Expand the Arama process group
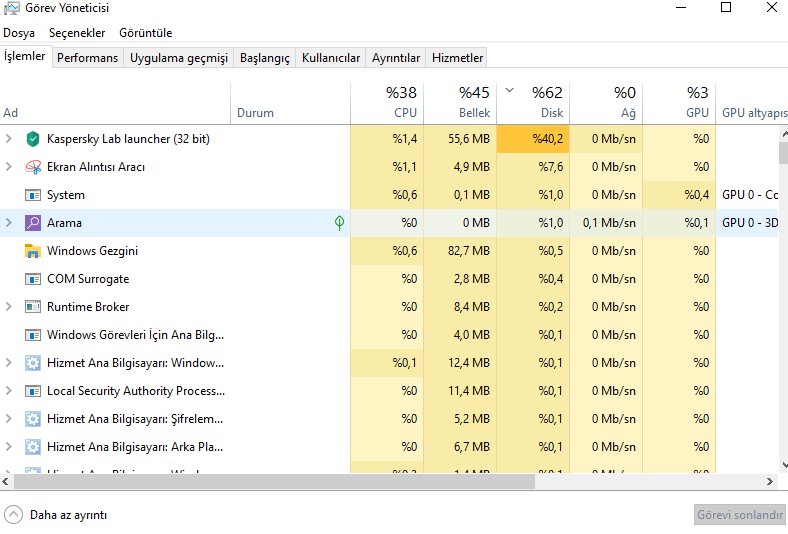 [x=9, y=223]
